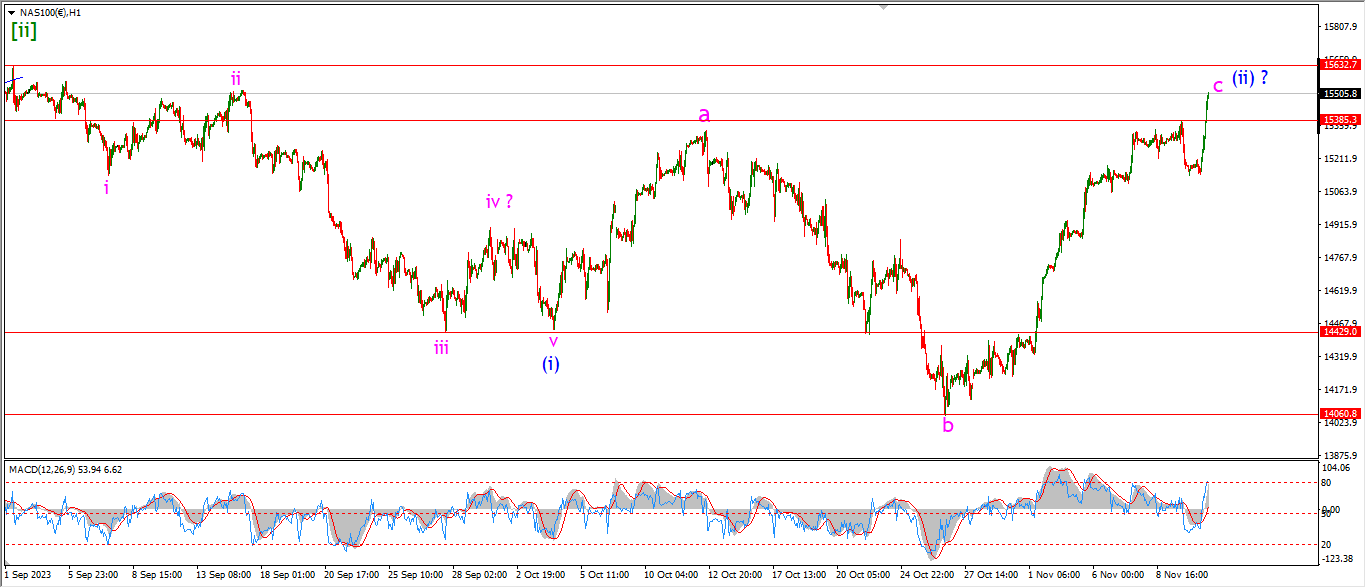Click the '8 Nov 16:00' time axis label
Viewport: 1366px width, 588px height.
point(1182,576)
